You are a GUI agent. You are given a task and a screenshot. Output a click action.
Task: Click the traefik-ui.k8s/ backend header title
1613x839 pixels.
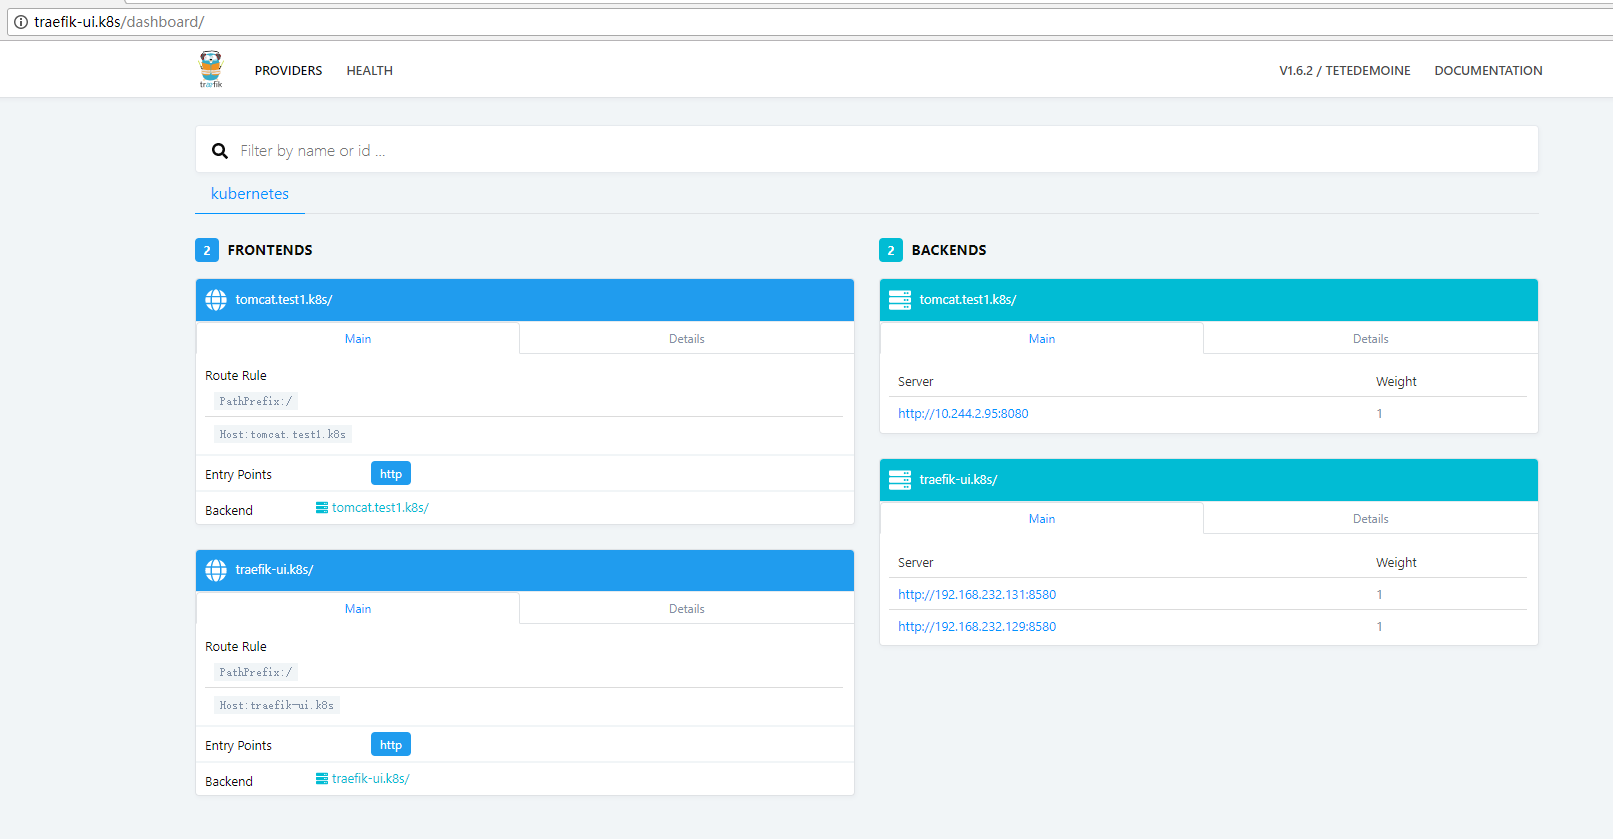coord(958,480)
